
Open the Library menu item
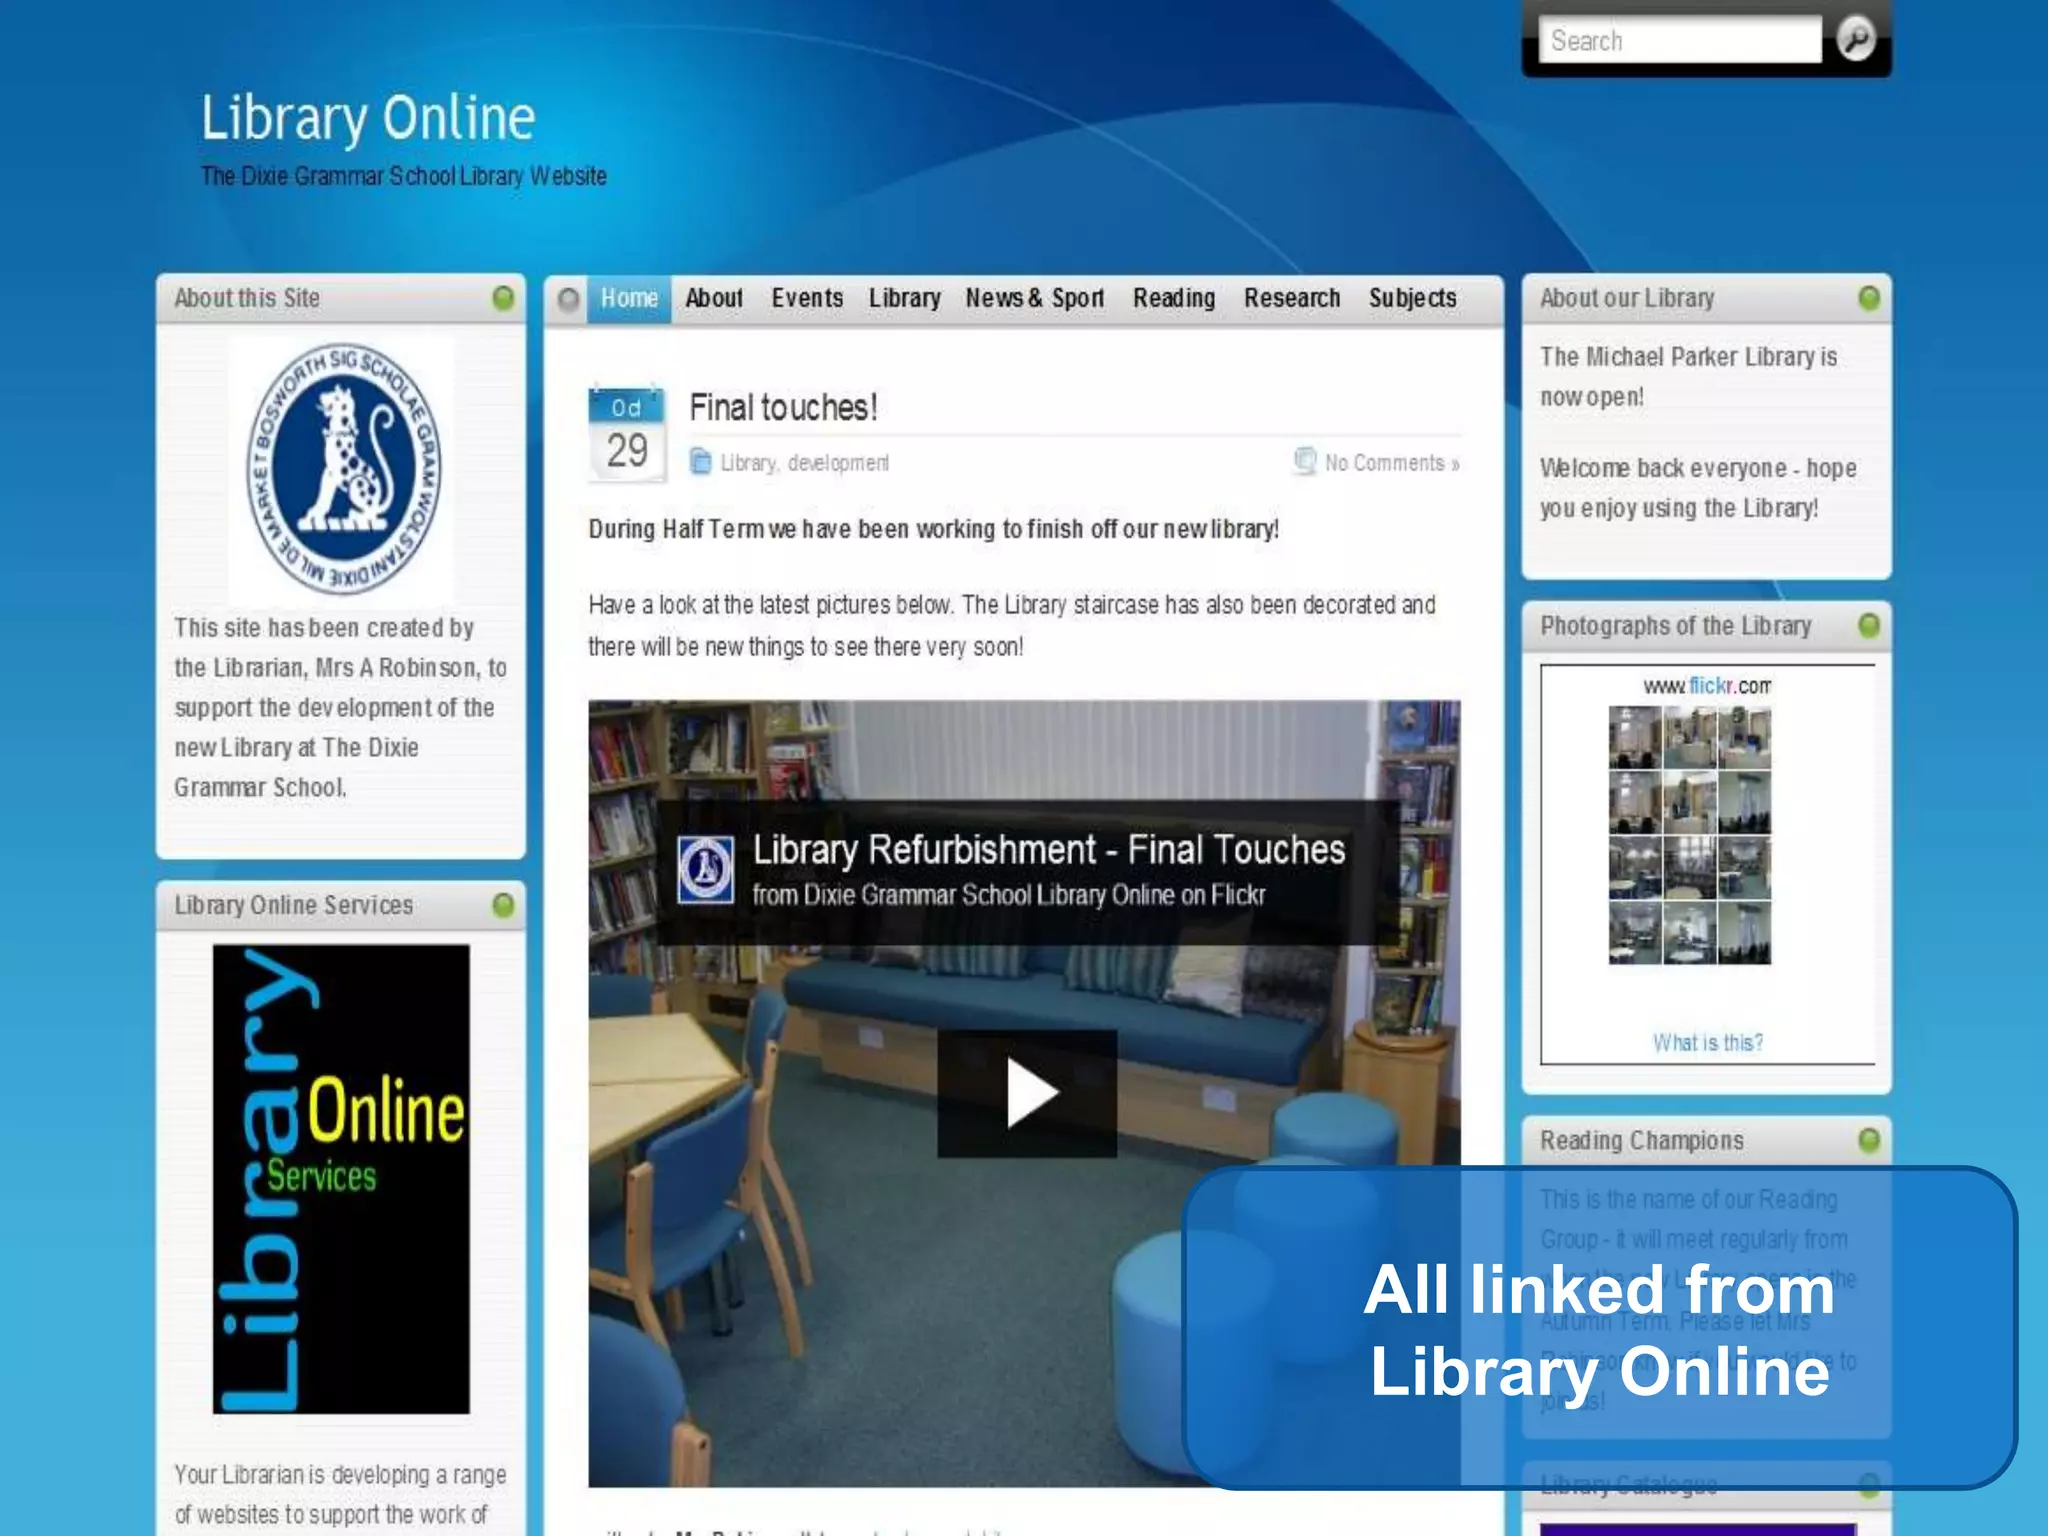pos(904,299)
